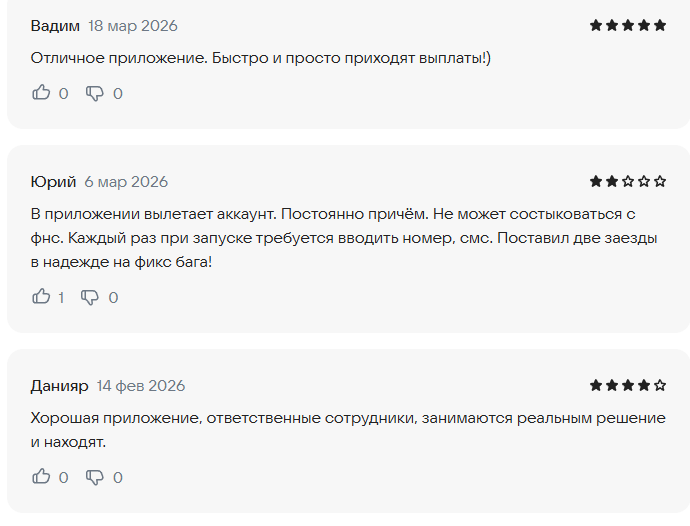Click the last star of Вадим's rating
Image resolution: width=690 pixels, height=526 pixels.
coord(660,25)
